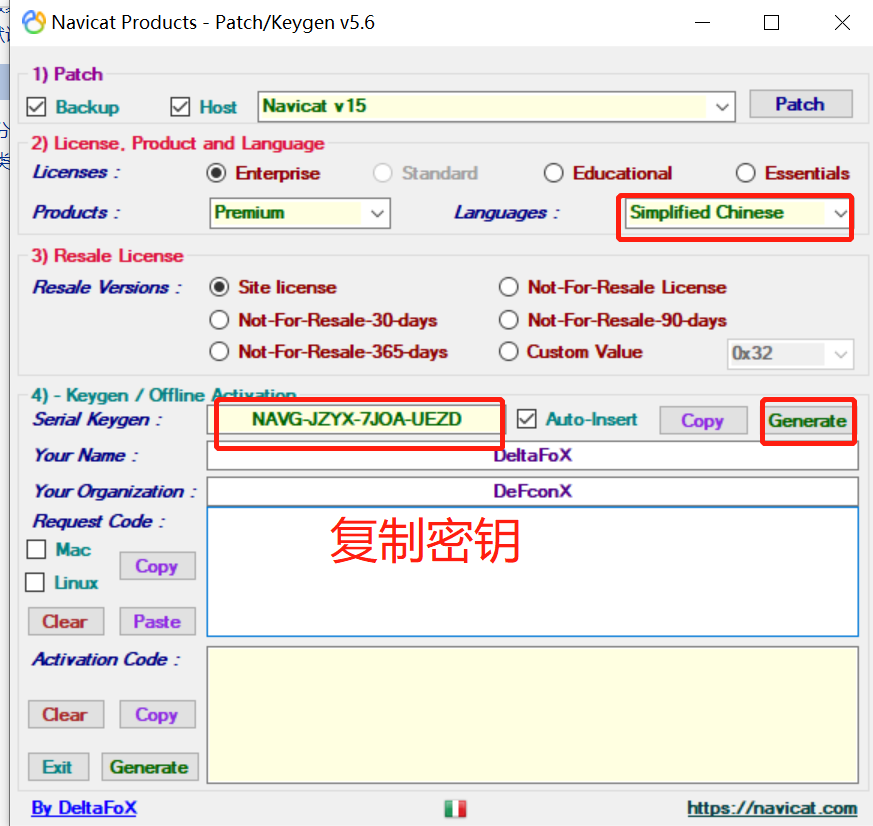The image size is (873, 826).
Task: Select Not-For-Resale-90-days option
Action: (508, 320)
